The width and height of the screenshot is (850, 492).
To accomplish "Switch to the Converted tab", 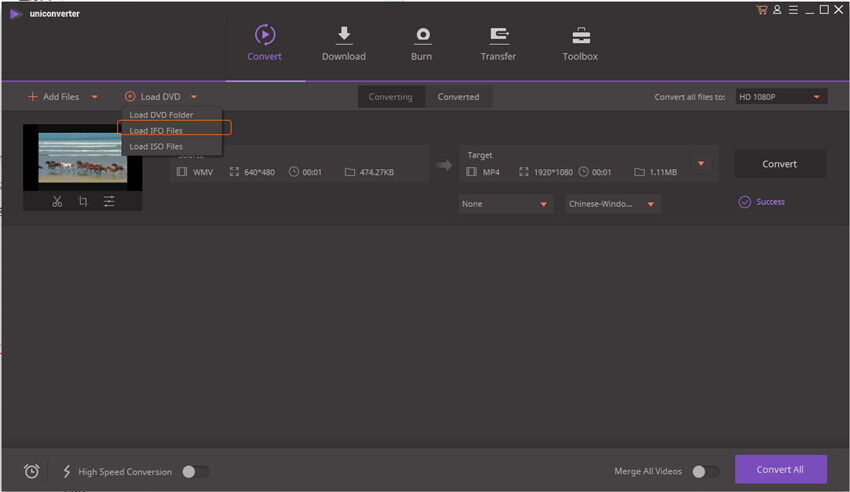I will (x=458, y=97).
